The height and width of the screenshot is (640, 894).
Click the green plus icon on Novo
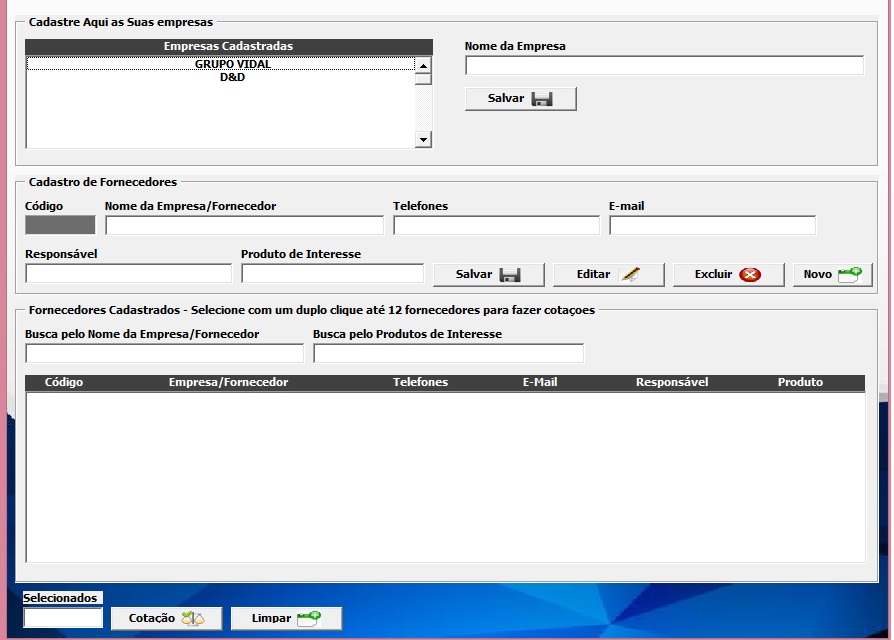coord(850,275)
